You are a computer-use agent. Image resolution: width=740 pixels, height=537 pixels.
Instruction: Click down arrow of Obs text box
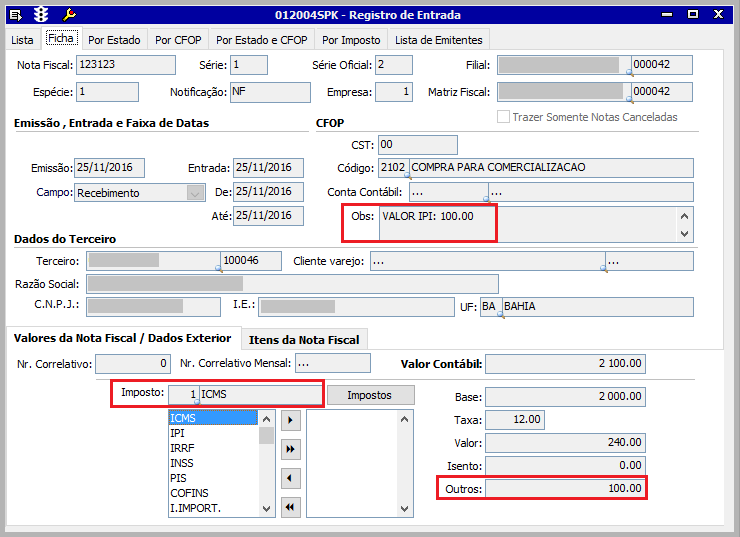(x=684, y=234)
